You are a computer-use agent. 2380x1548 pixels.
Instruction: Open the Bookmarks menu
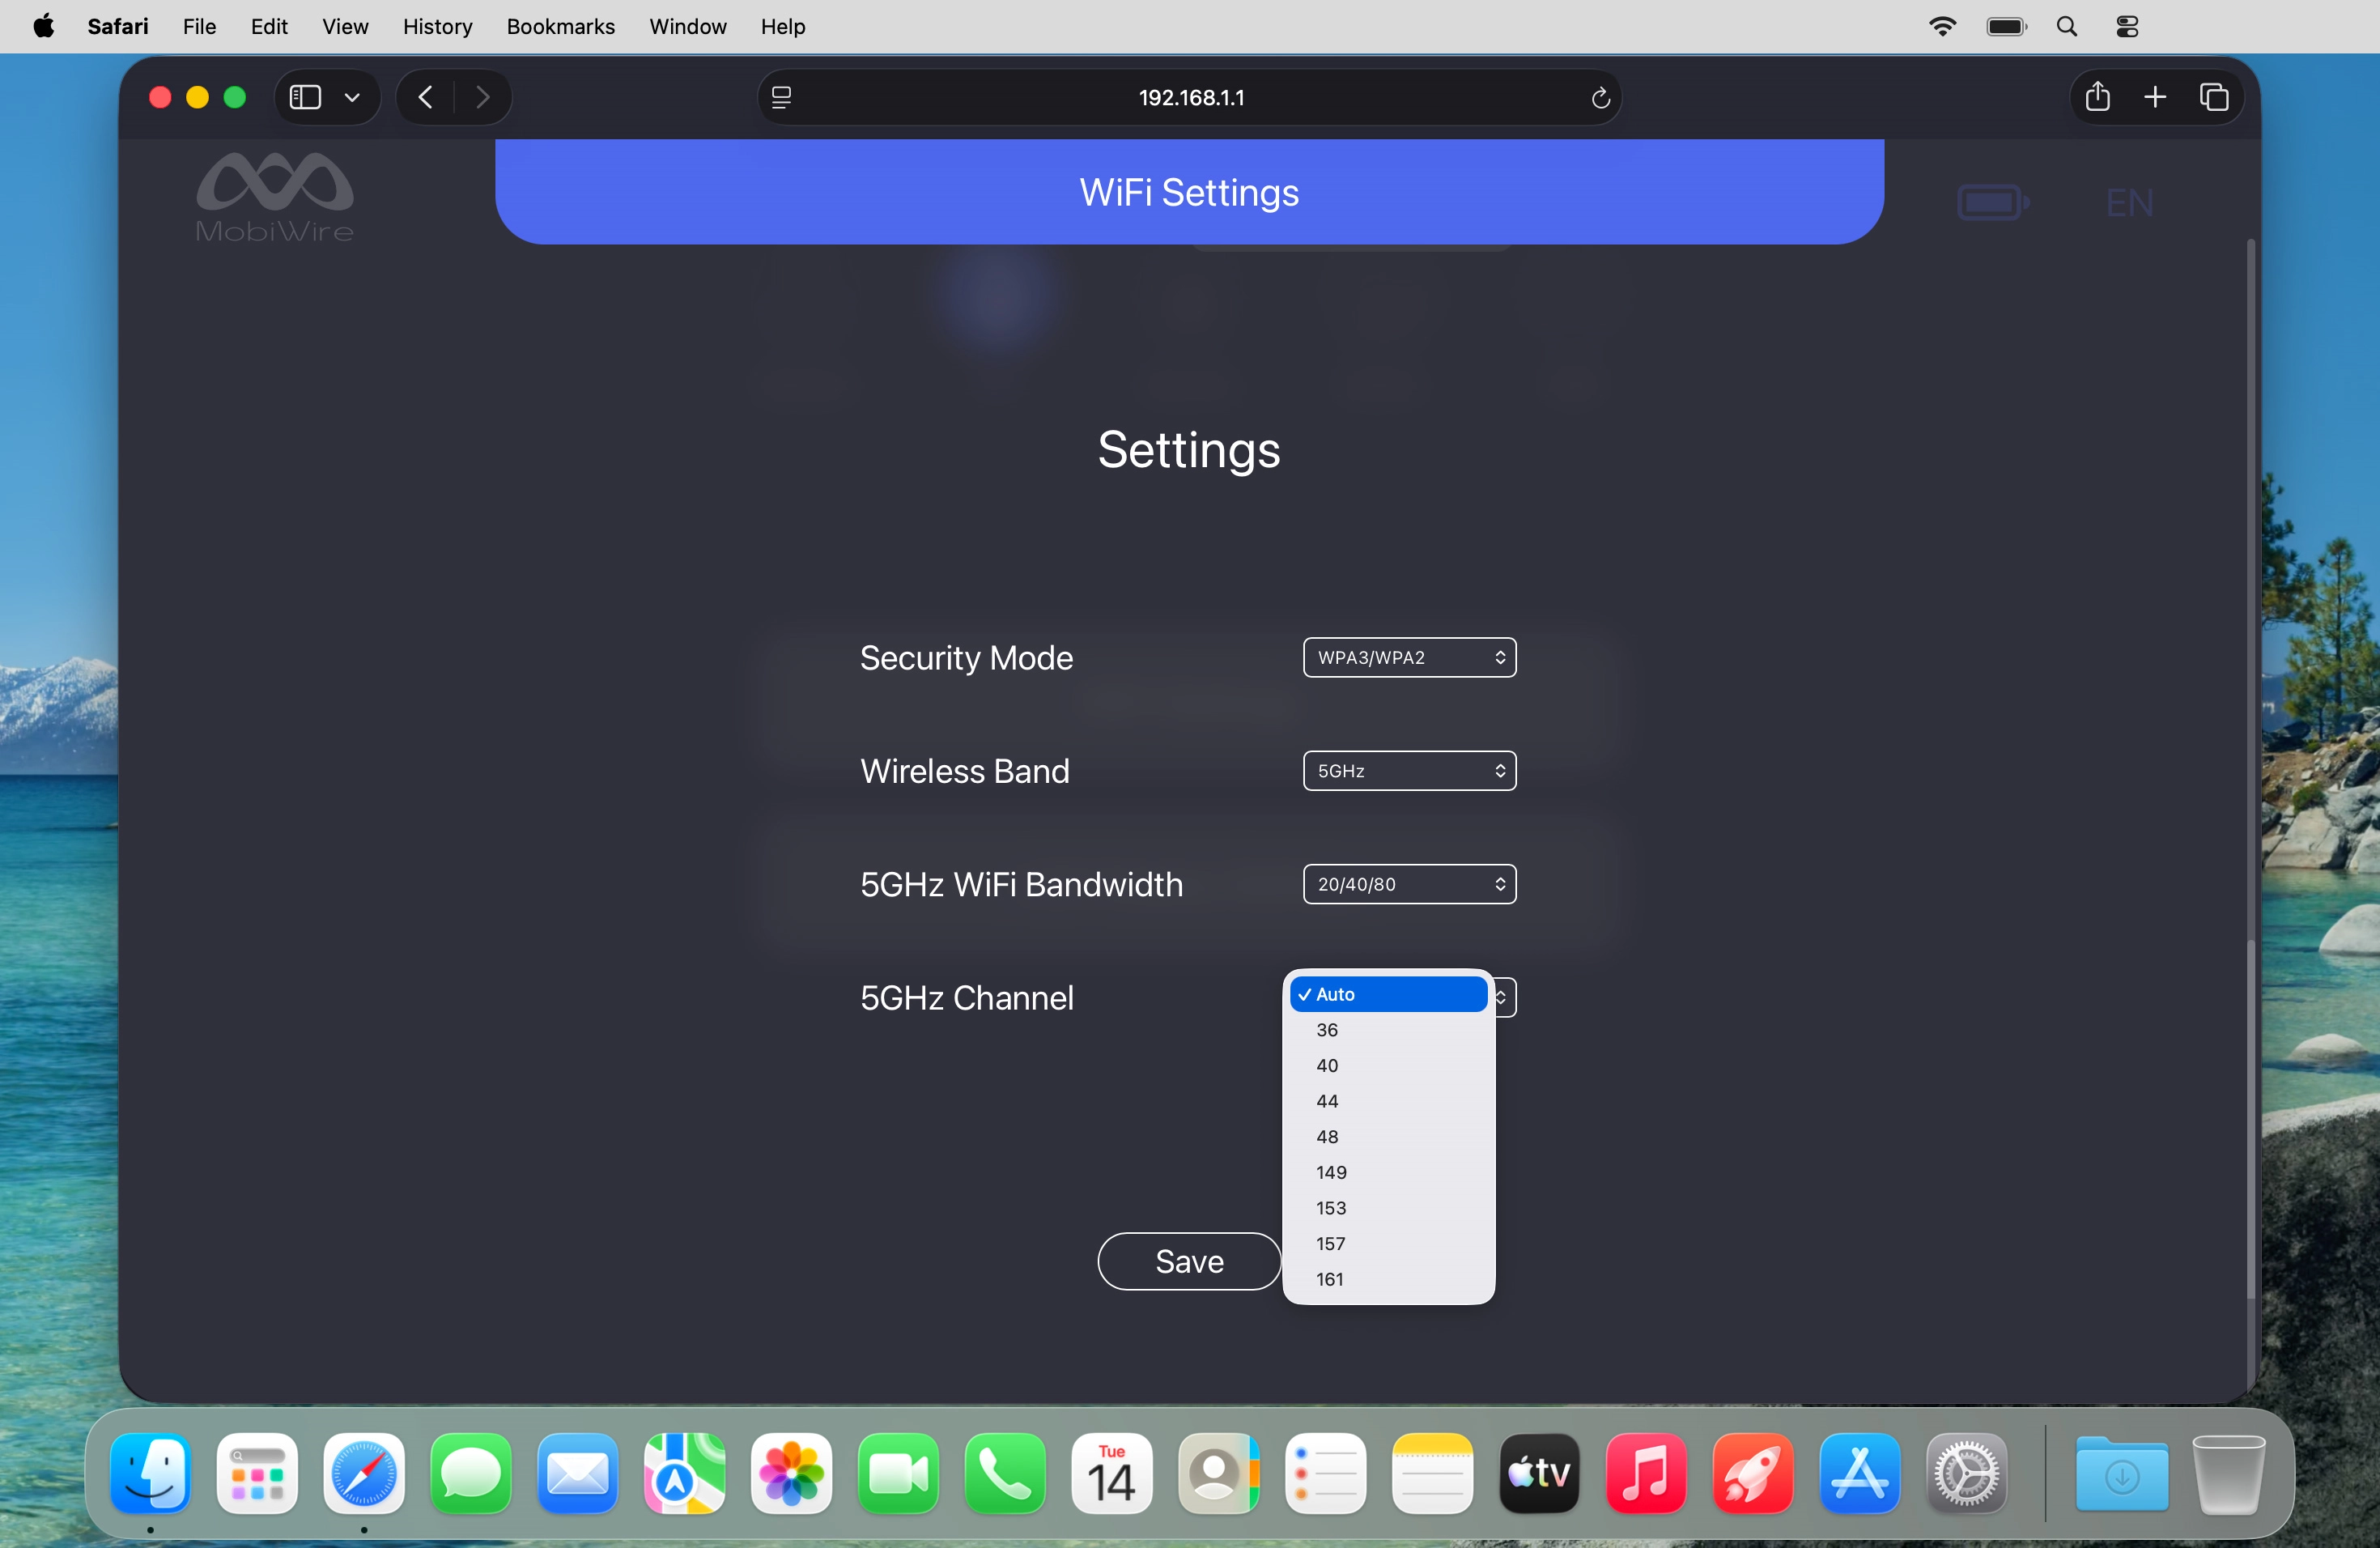click(x=560, y=27)
